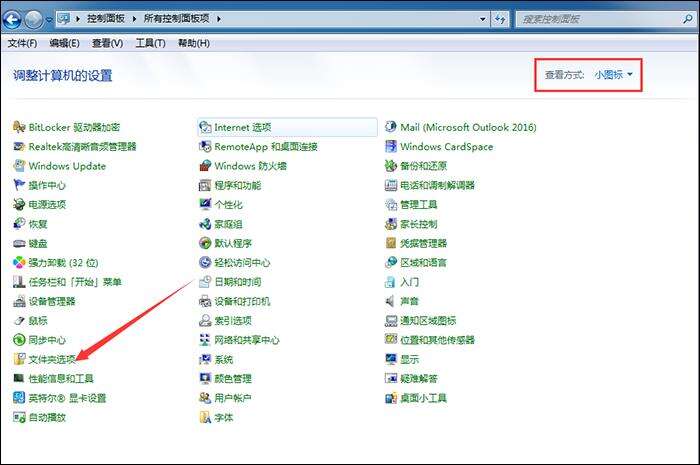
Task: Open the 任务栏和「开始」菜单 icon
Action: [19, 282]
